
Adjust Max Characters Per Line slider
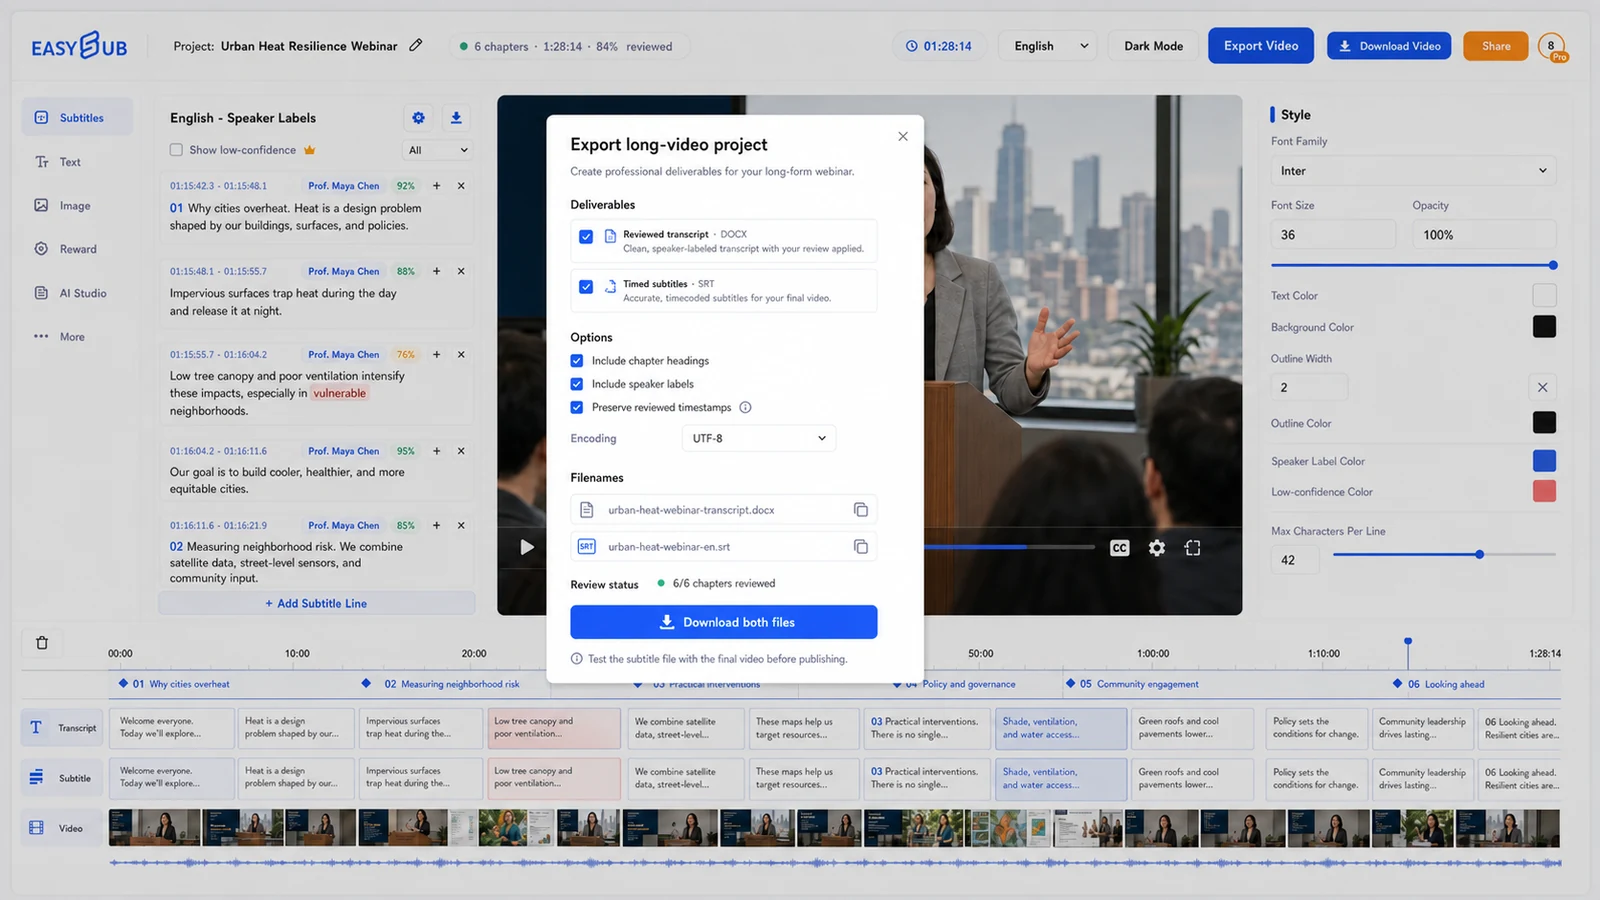1479,554
